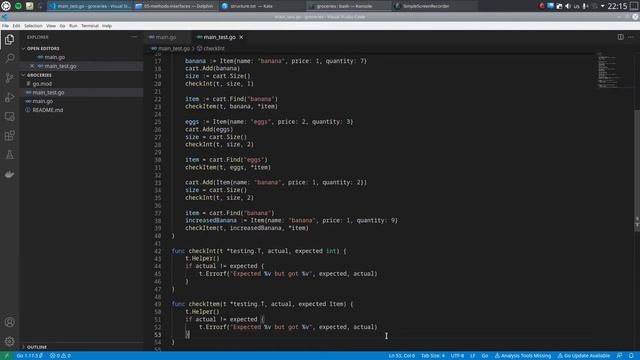
Task: Open Explorer views and more actions ellipsis
Action: [x=134, y=37]
